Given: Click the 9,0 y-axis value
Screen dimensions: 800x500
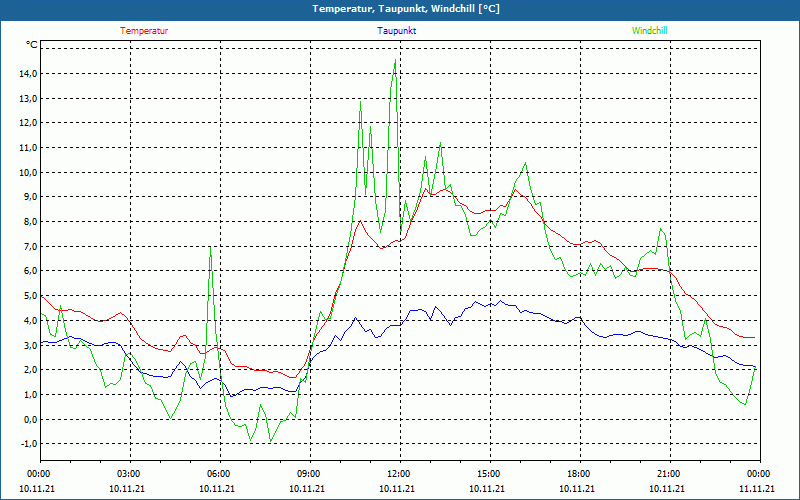Looking at the screenshot, I should tap(30, 196).
